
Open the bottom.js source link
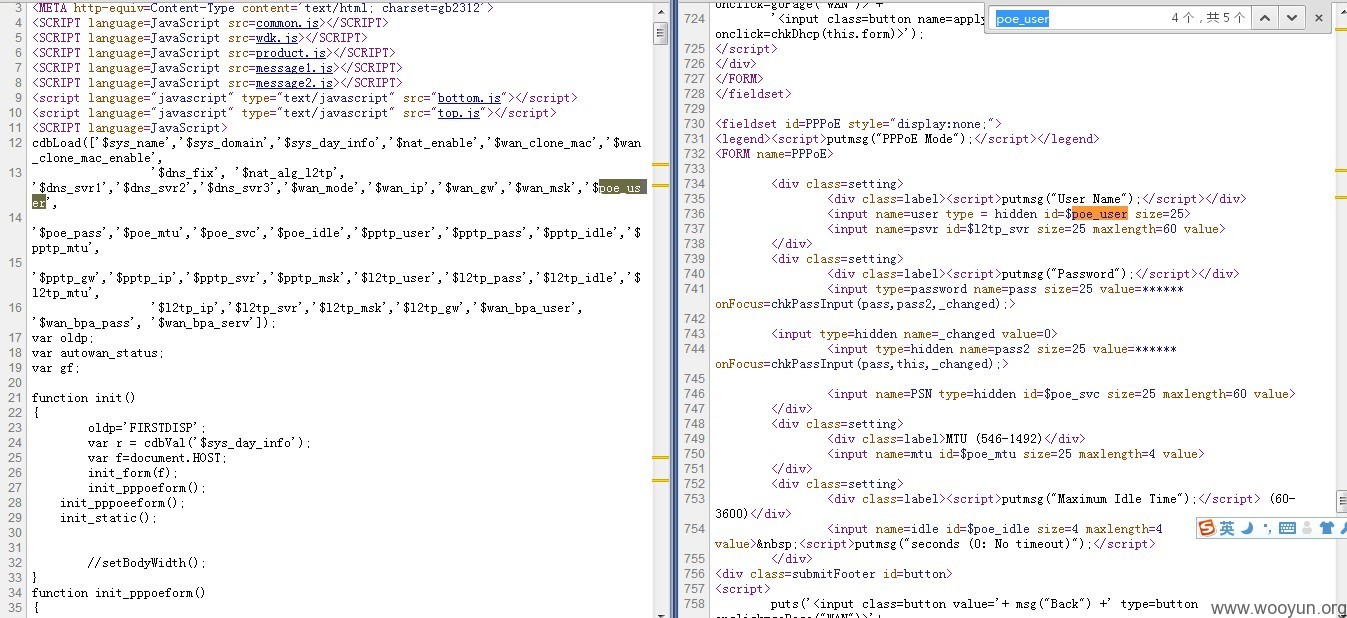click(470, 97)
